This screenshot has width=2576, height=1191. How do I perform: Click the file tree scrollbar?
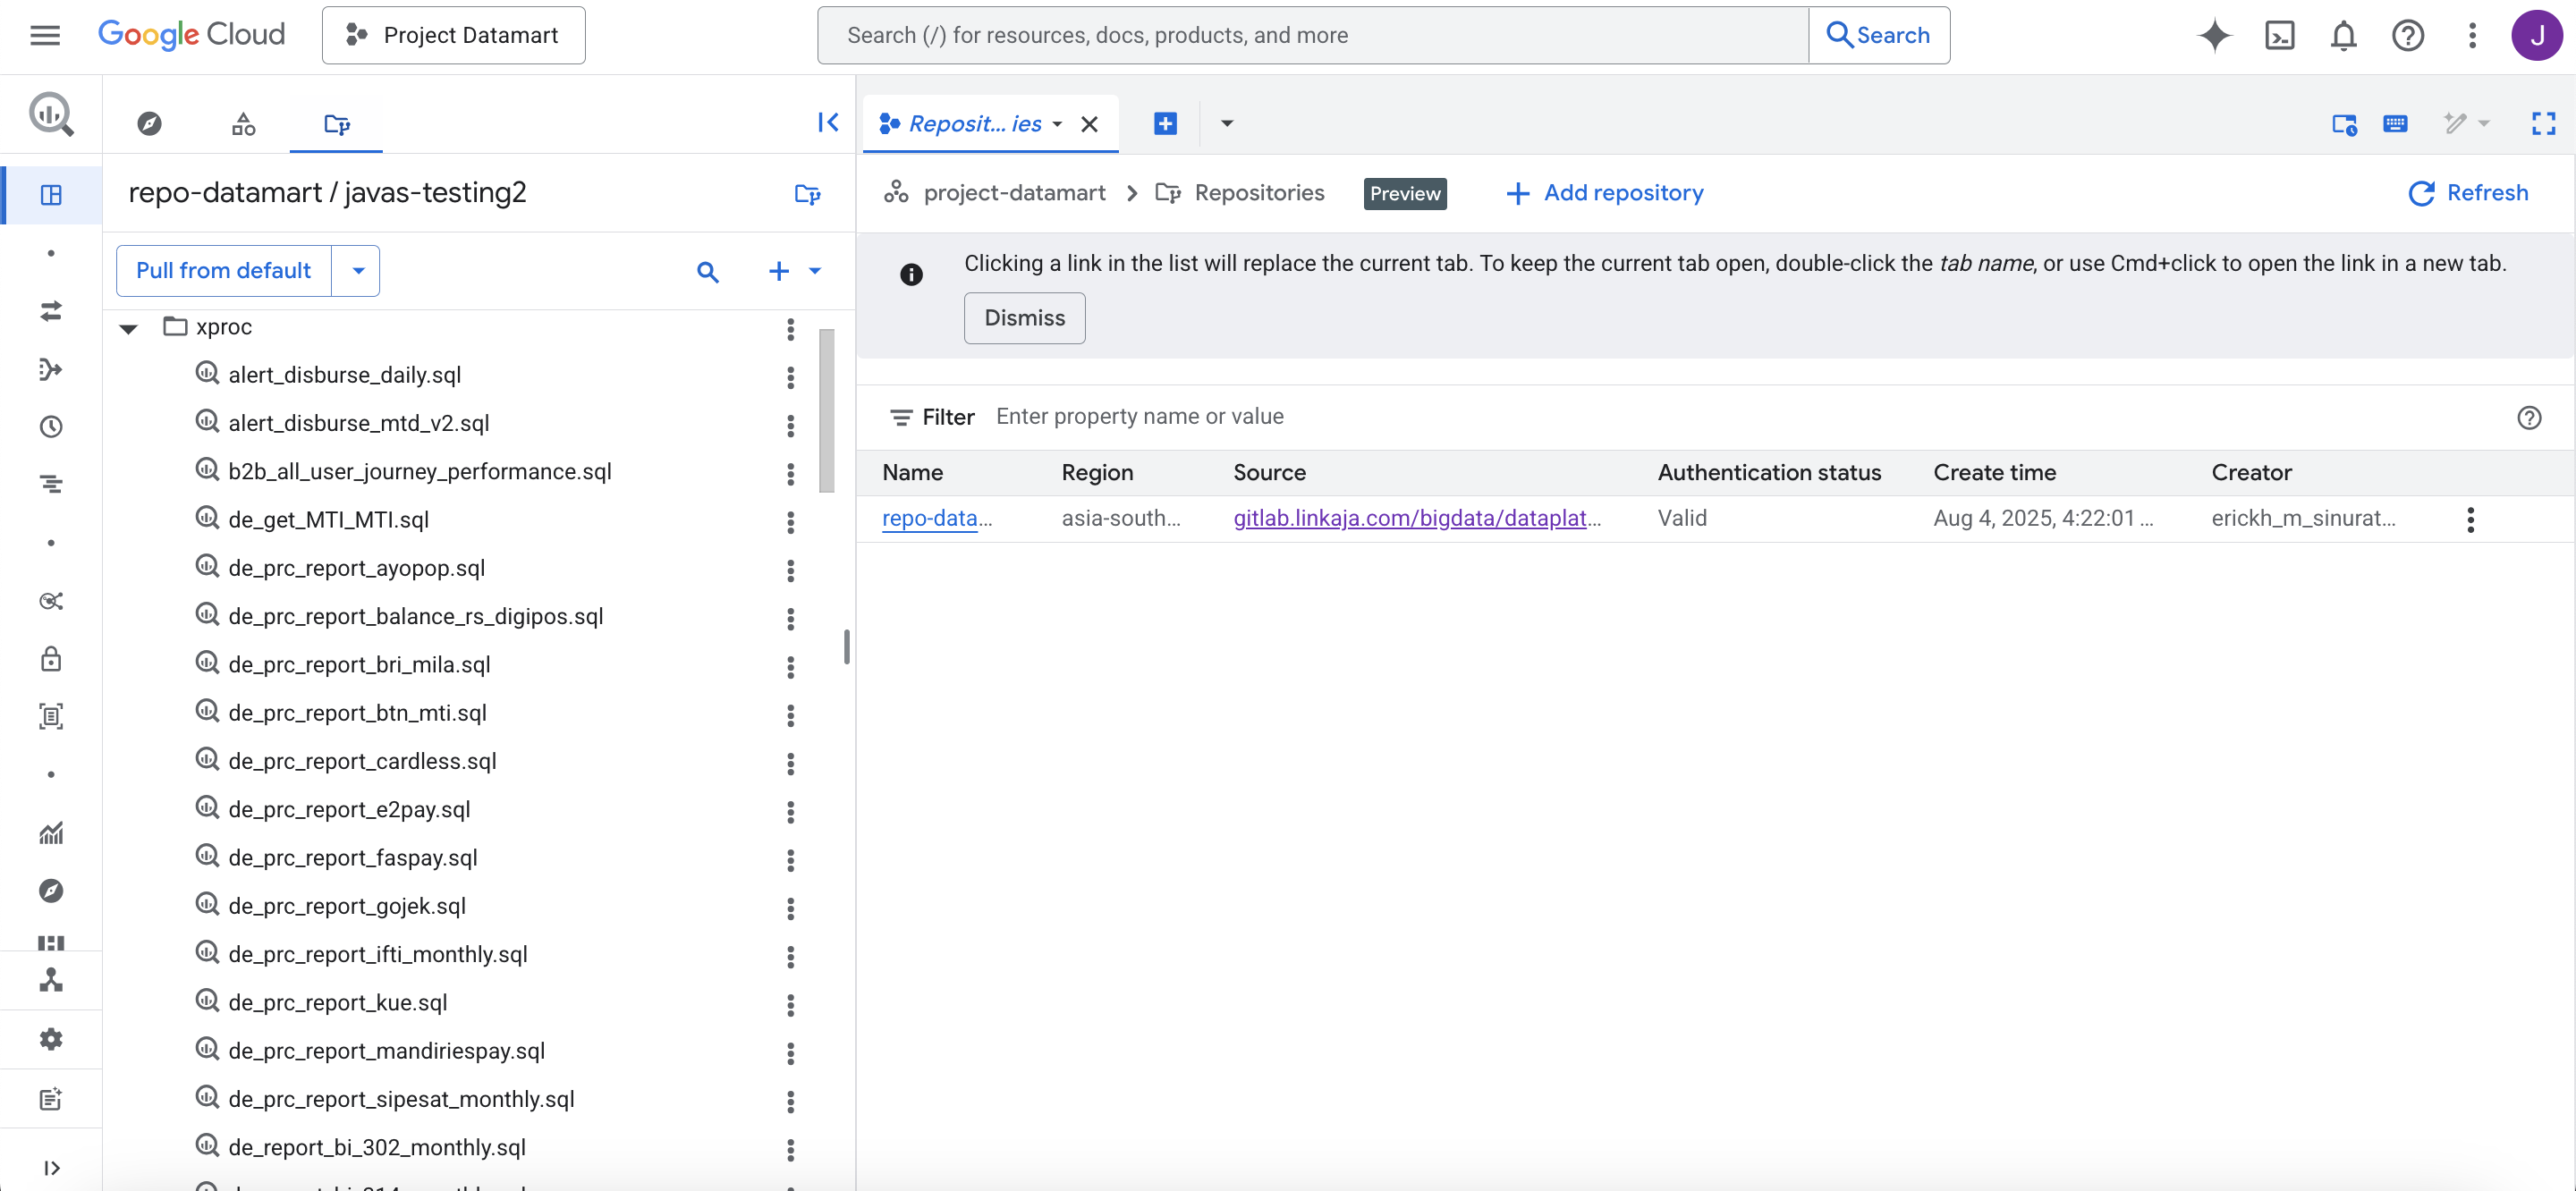click(x=826, y=410)
